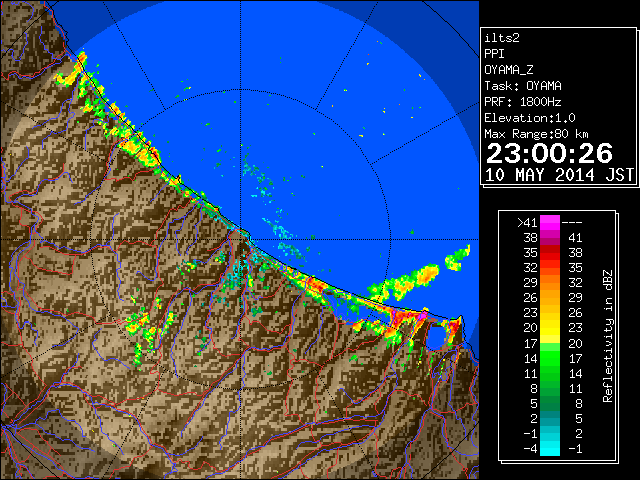Select the 'PPI' scan type text
Screen dimensions: 640x480
coord(494,54)
